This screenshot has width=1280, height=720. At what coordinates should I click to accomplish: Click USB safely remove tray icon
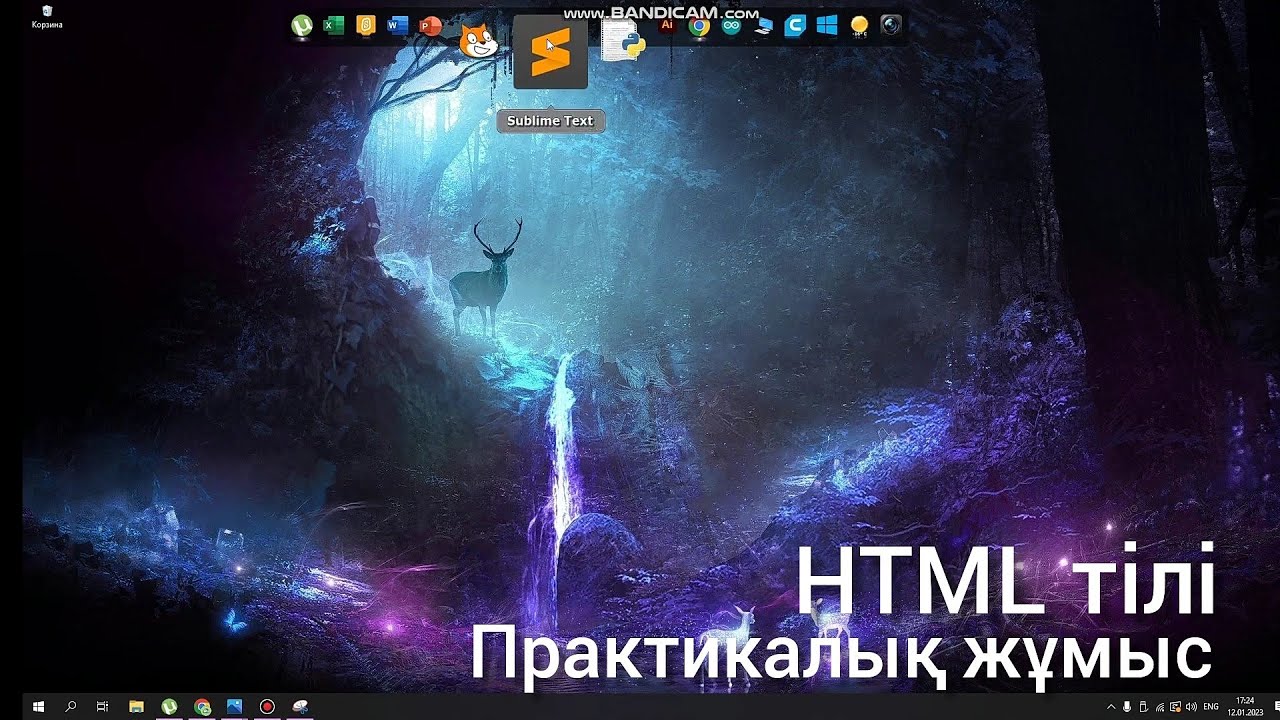coord(1143,707)
